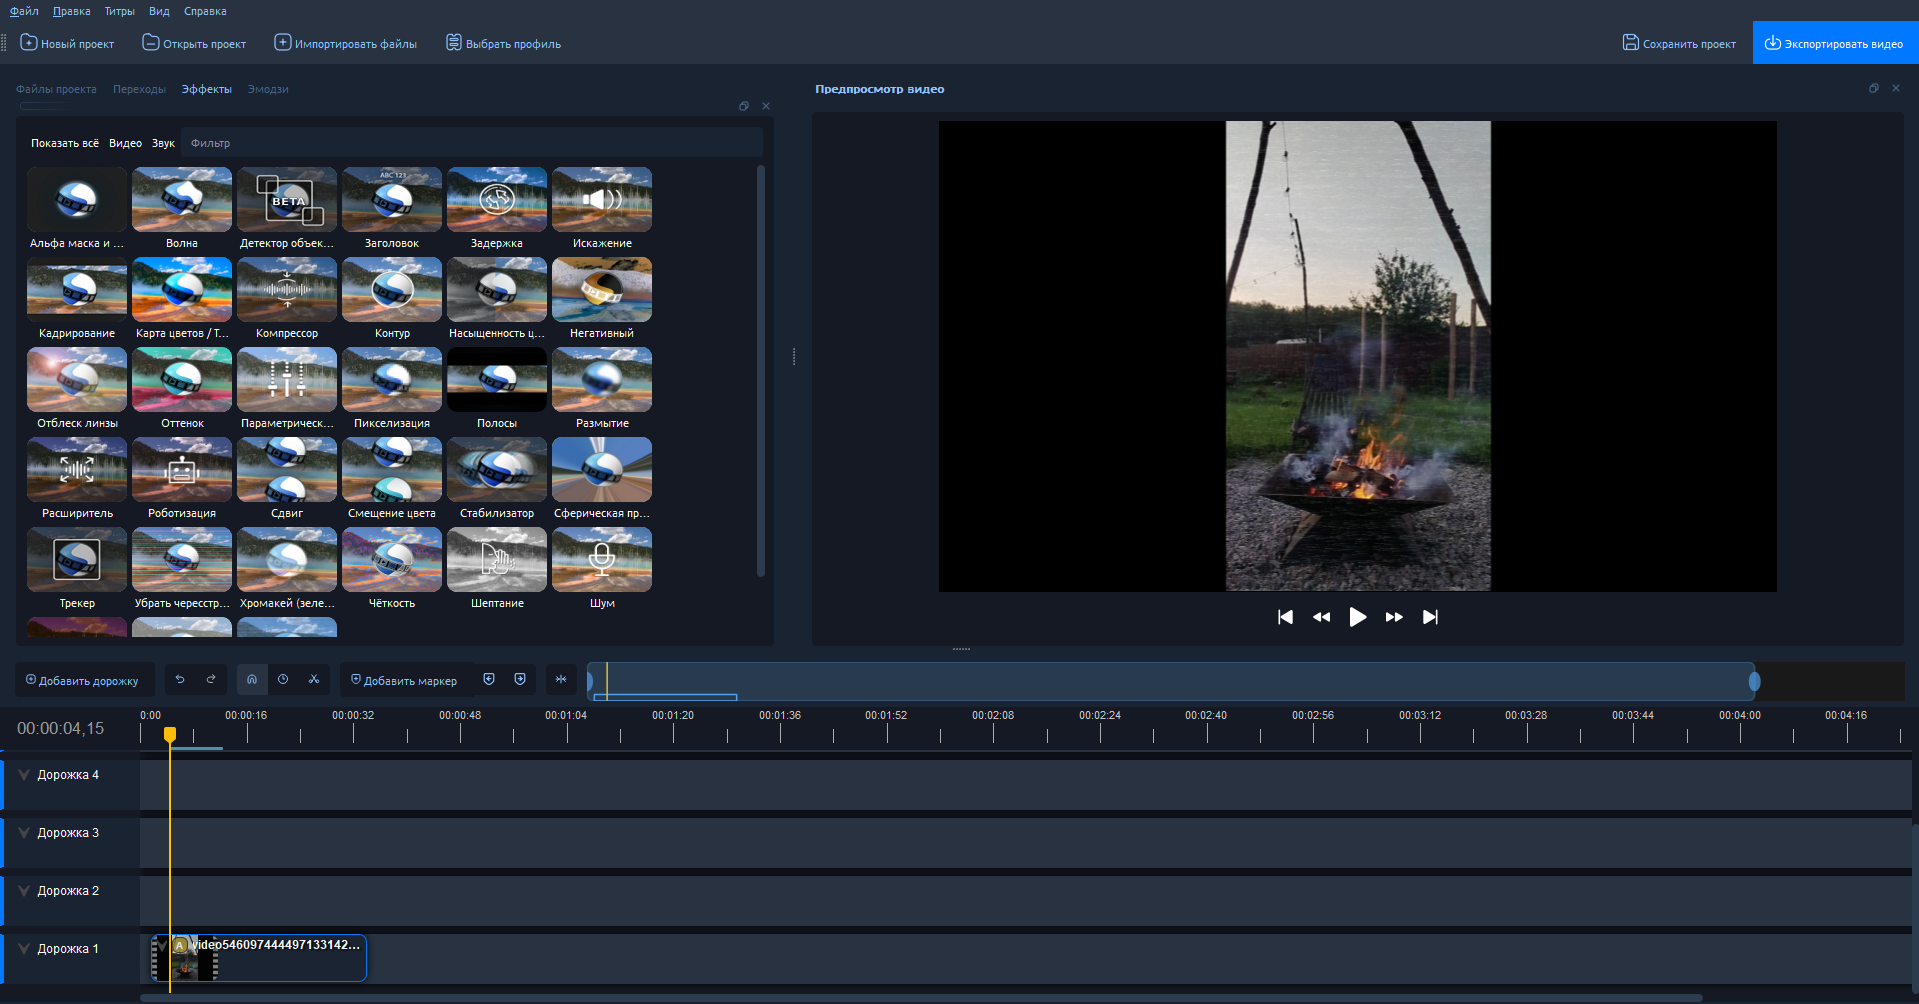The image size is (1919, 1004).
Task: Click the redo arrow in timeline toolbar
Action: pos(211,680)
